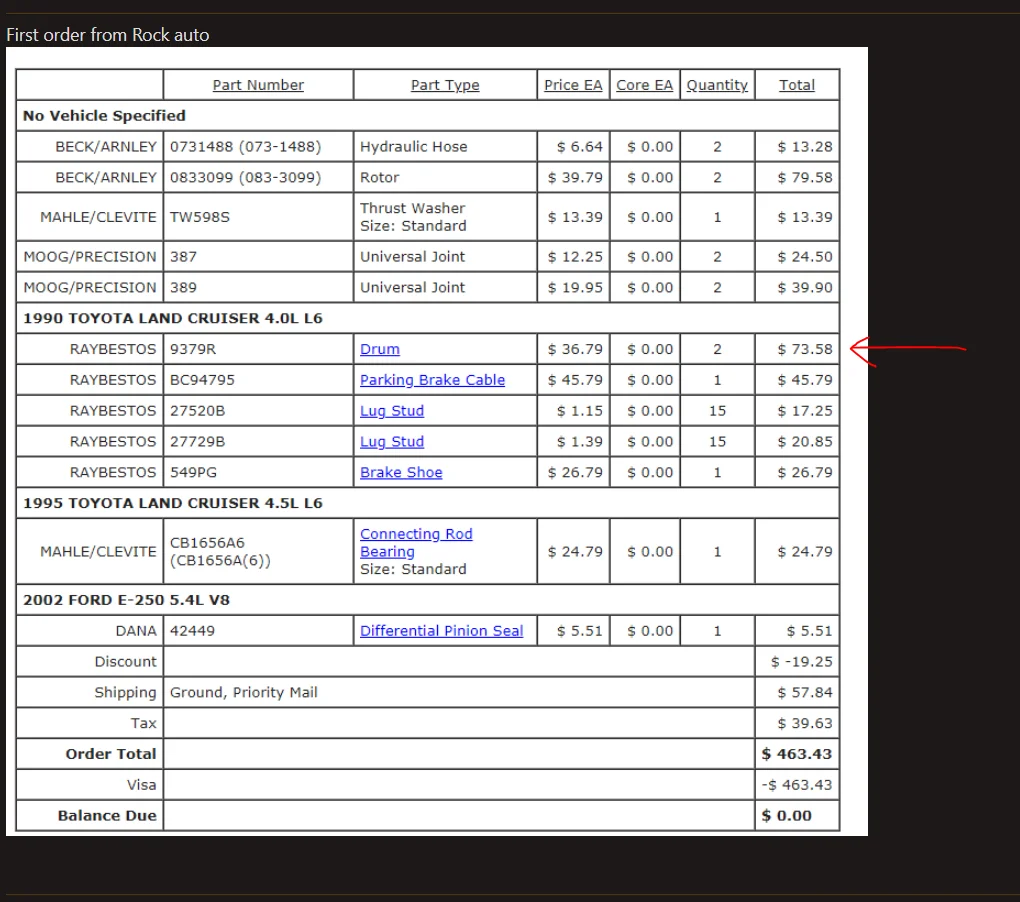This screenshot has height=902, width=1020.
Task: Select MOOG/PRECISION part number 387
Action: [x=183, y=257]
